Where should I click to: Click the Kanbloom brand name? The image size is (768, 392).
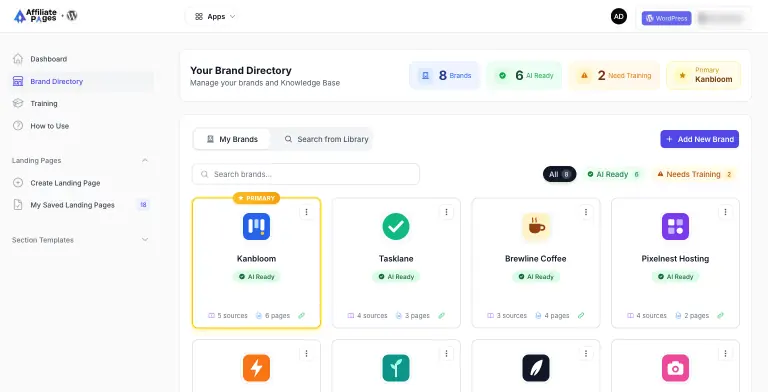point(257,259)
